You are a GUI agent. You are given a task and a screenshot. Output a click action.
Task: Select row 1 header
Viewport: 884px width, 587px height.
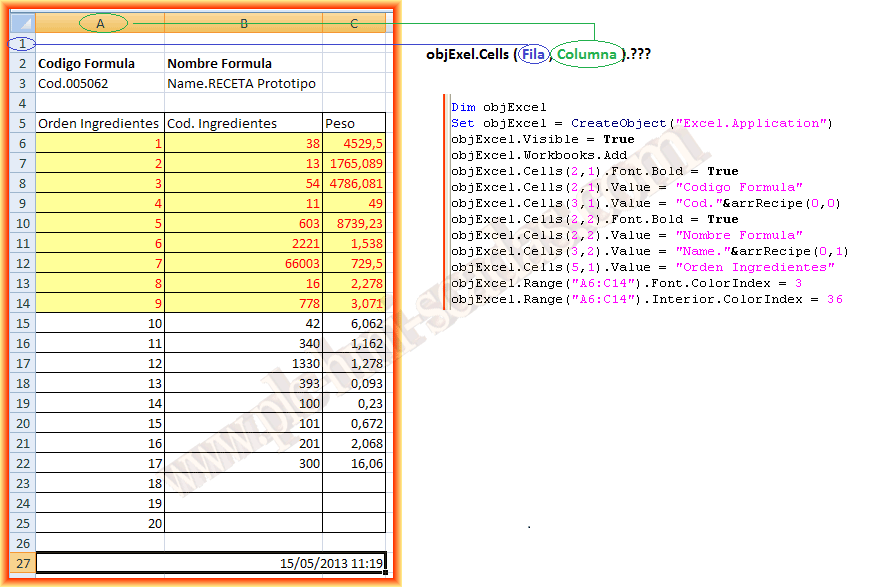[21, 44]
